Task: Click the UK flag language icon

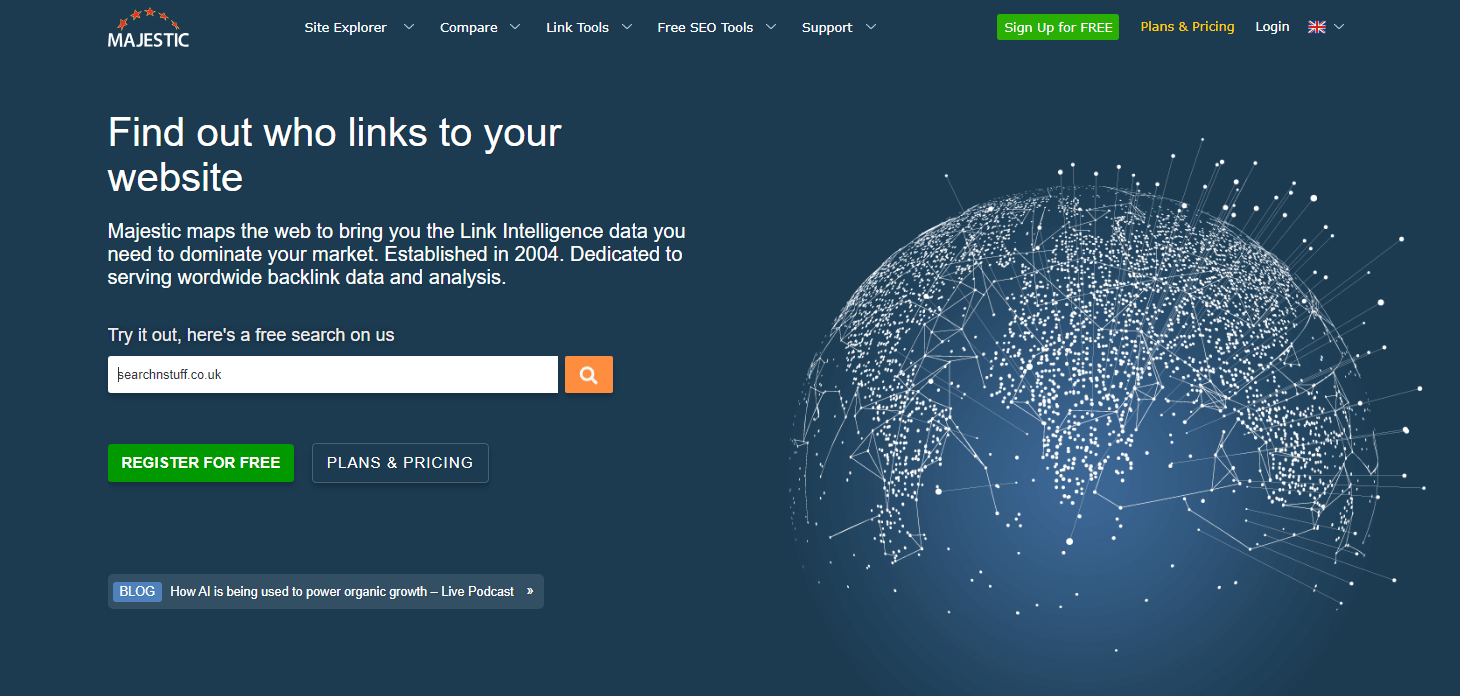Action: [x=1317, y=27]
